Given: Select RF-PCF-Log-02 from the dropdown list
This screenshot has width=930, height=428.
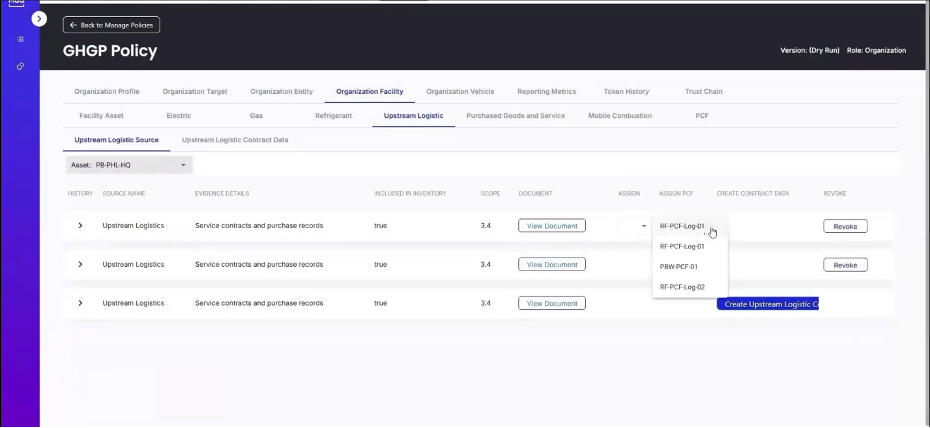Looking at the screenshot, I should click(682, 287).
